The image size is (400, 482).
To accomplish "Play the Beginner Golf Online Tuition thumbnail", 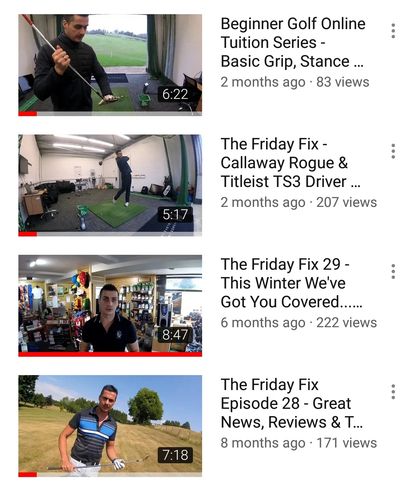I will (110, 65).
